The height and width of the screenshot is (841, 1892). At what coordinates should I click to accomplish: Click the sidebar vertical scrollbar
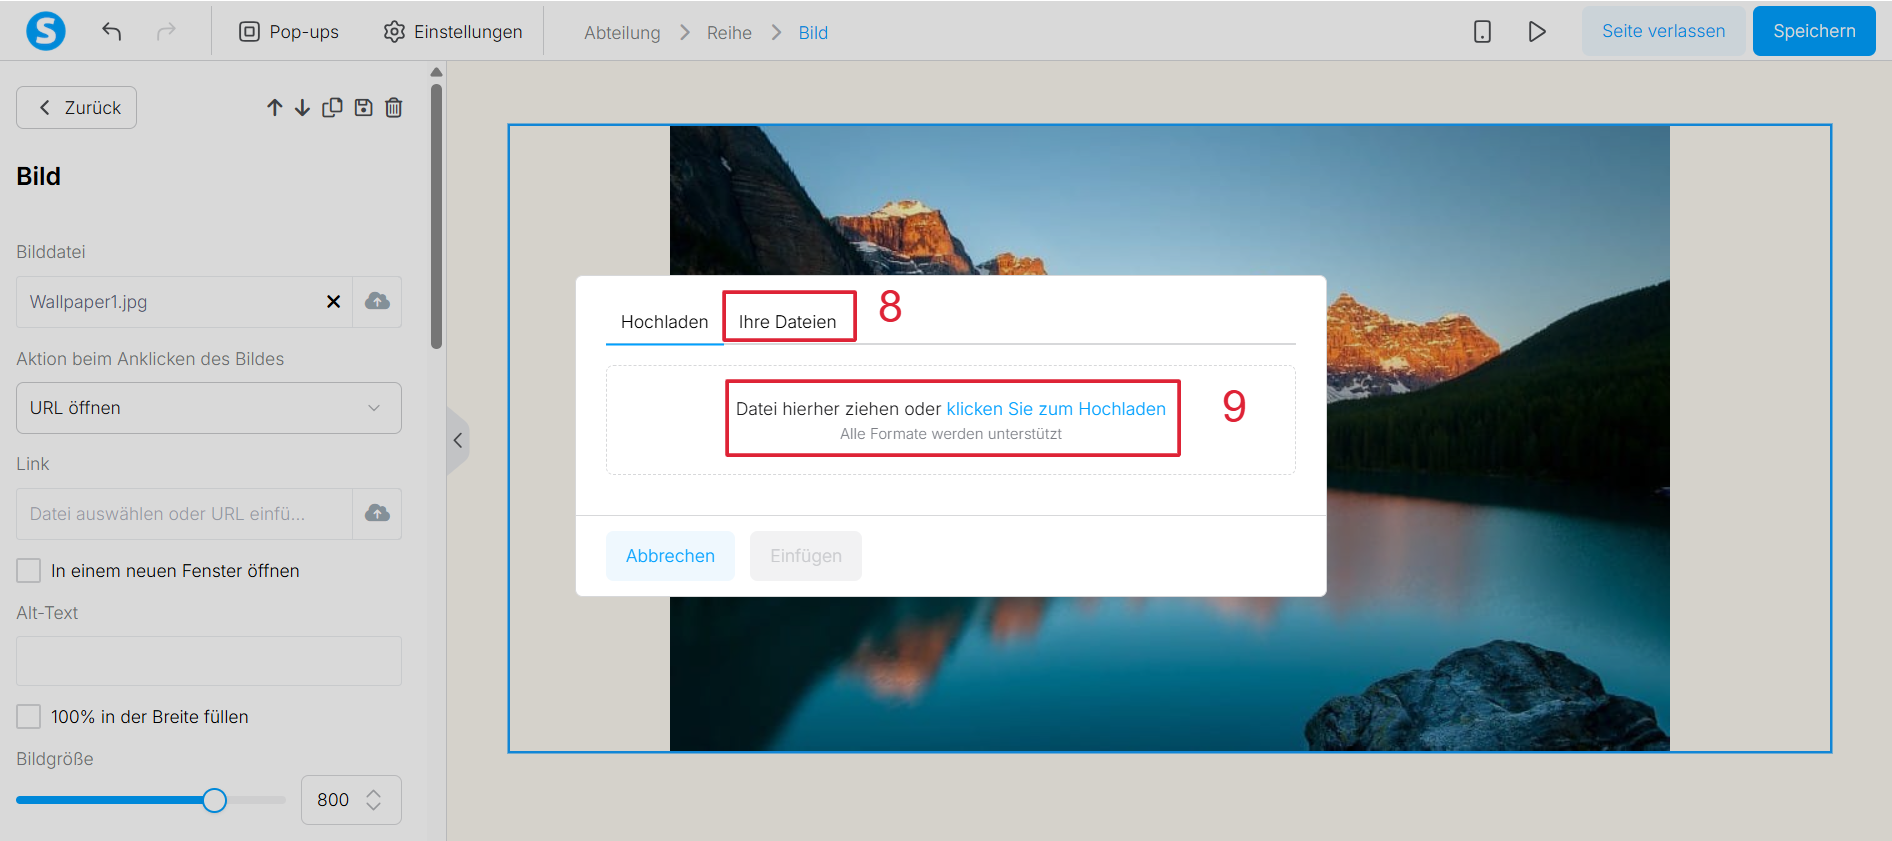[x=436, y=215]
